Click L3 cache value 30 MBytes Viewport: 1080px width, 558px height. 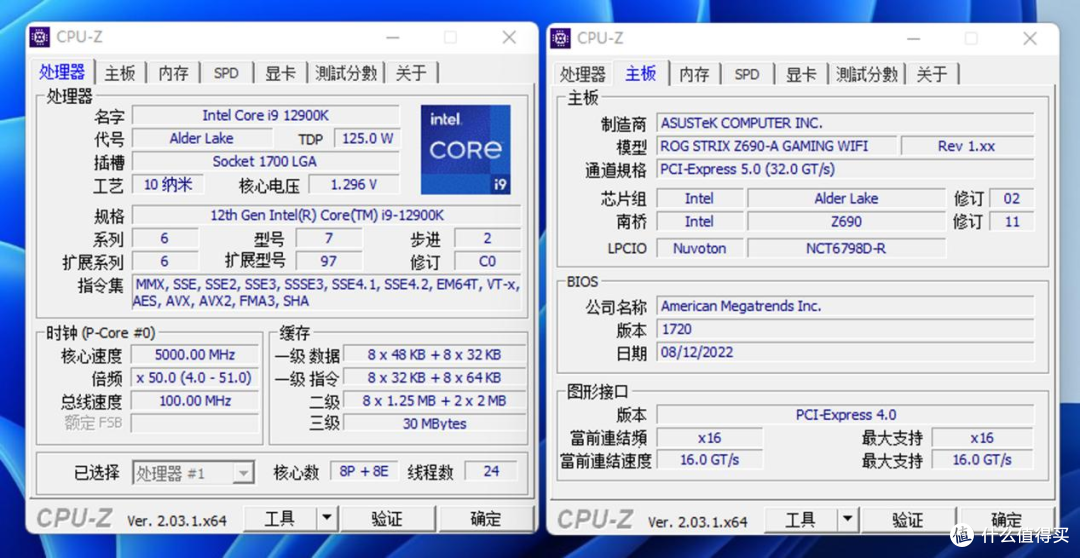click(x=434, y=424)
